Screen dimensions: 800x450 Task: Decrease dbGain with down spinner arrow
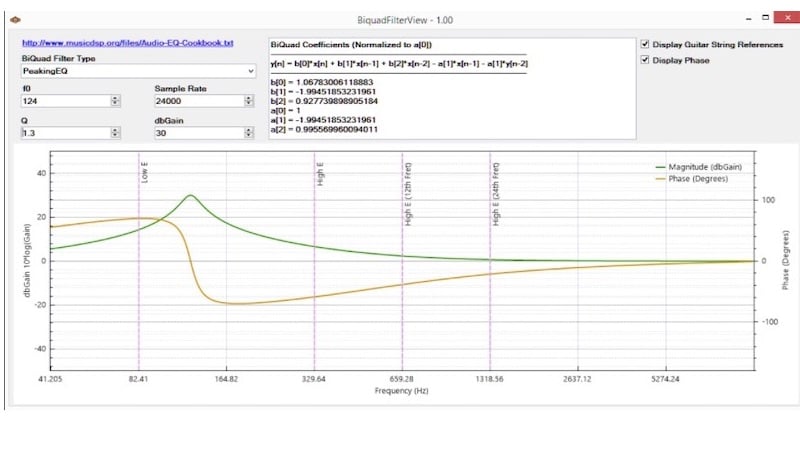[249, 136]
